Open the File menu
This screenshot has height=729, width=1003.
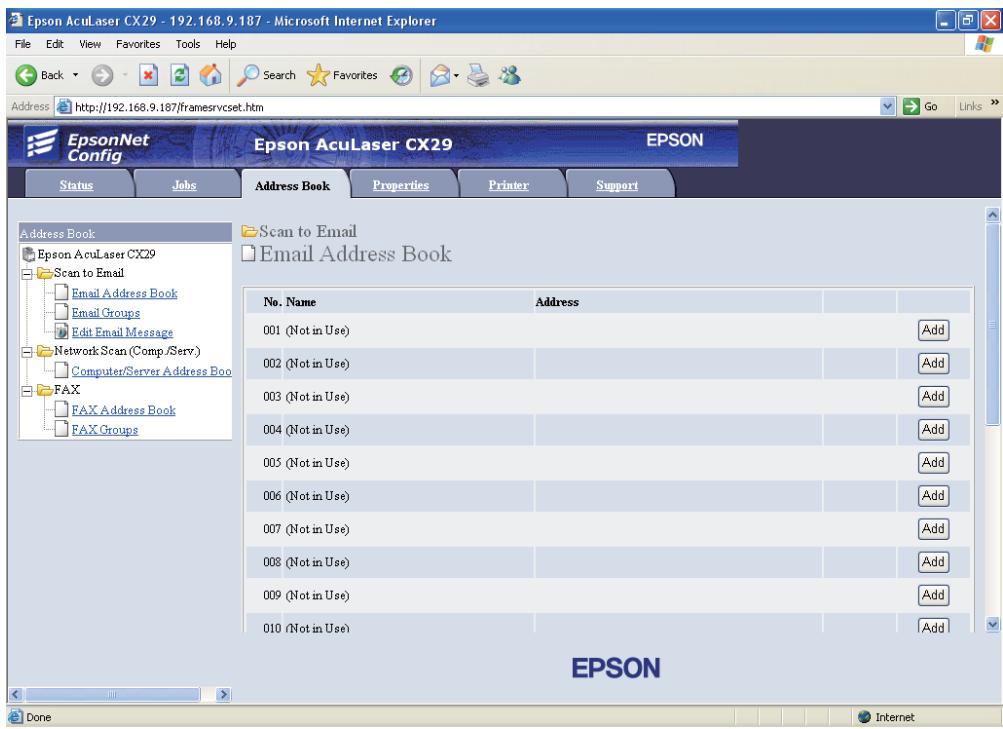click(22, 44)
